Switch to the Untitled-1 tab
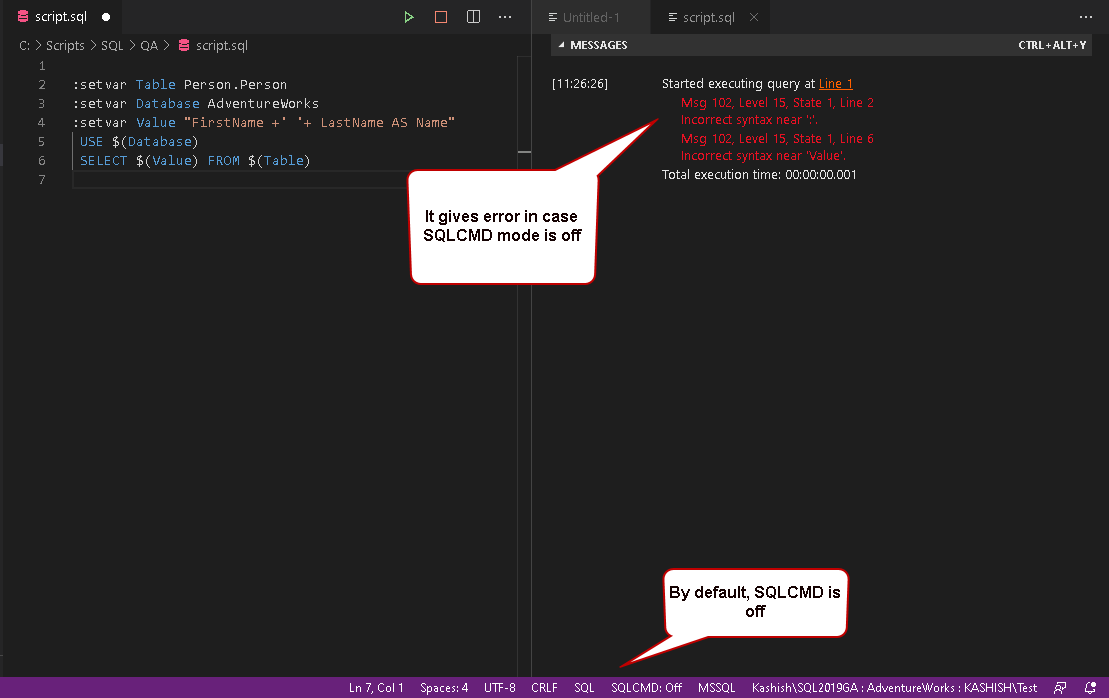Viewport: 1109px width, 698px height. click(584, 18)
